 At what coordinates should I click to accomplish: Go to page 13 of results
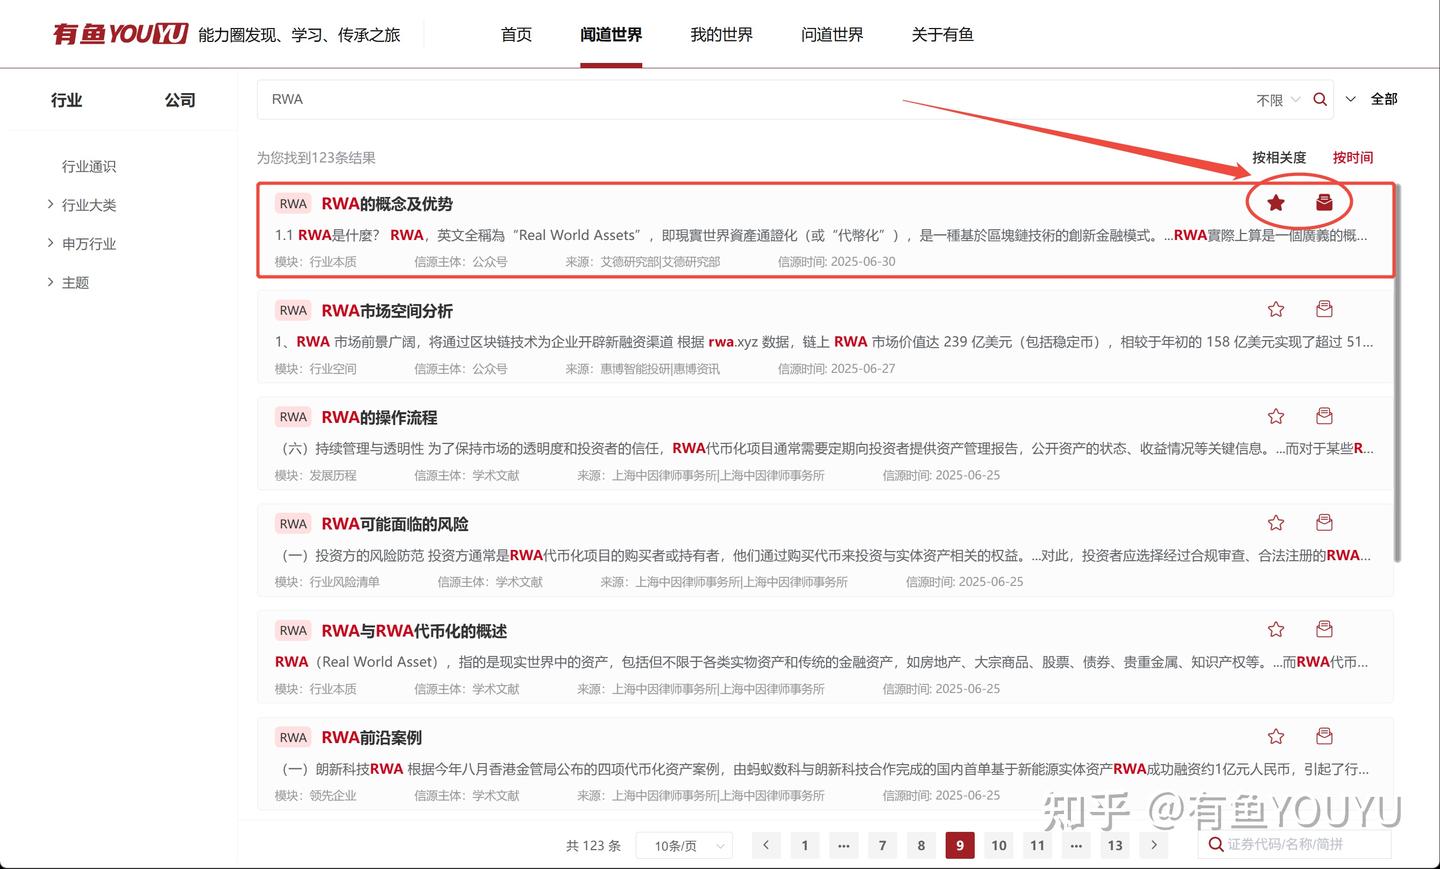point(1115,845)
